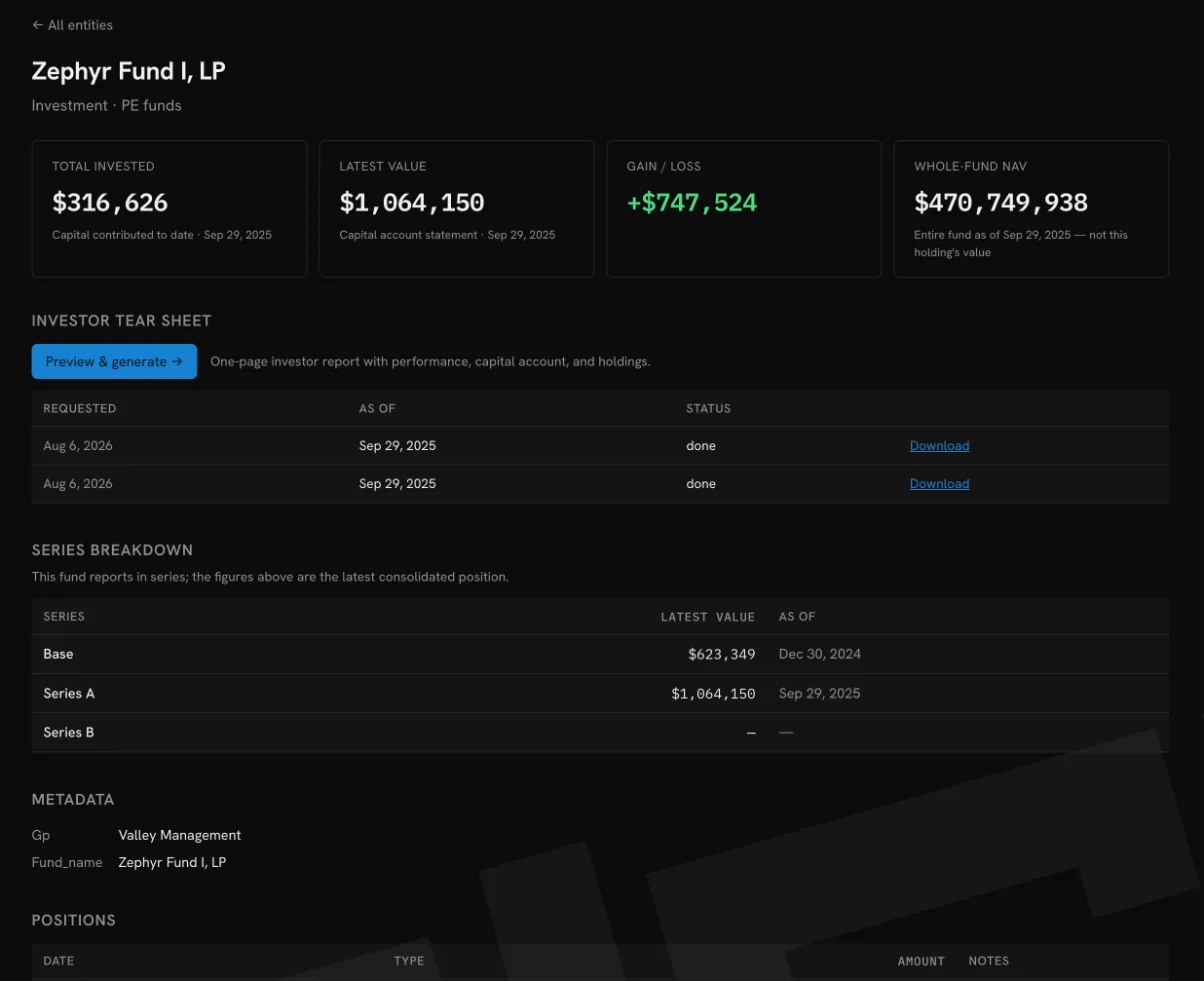Click the INVESTOR TEAR SHEET heading
The image size is (1204, 981).
[x=122, y=321]
